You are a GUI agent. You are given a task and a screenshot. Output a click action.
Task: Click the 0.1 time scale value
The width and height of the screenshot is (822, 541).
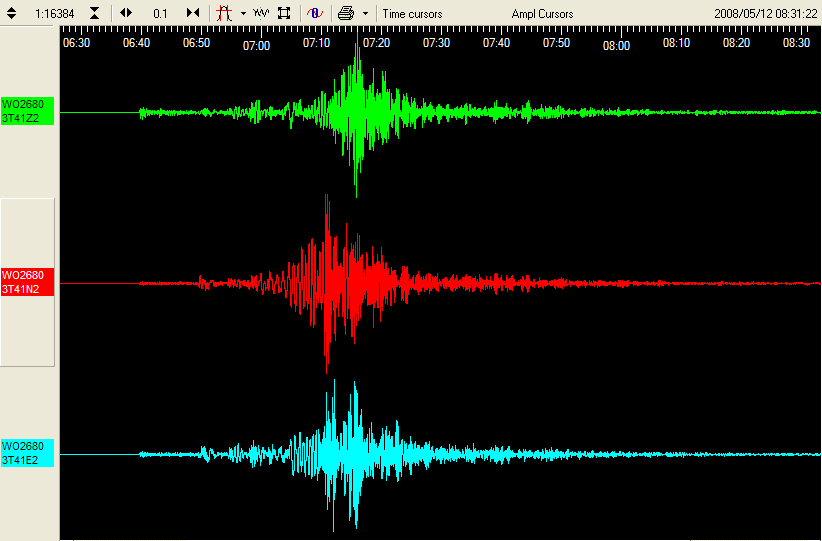[160, 14]
